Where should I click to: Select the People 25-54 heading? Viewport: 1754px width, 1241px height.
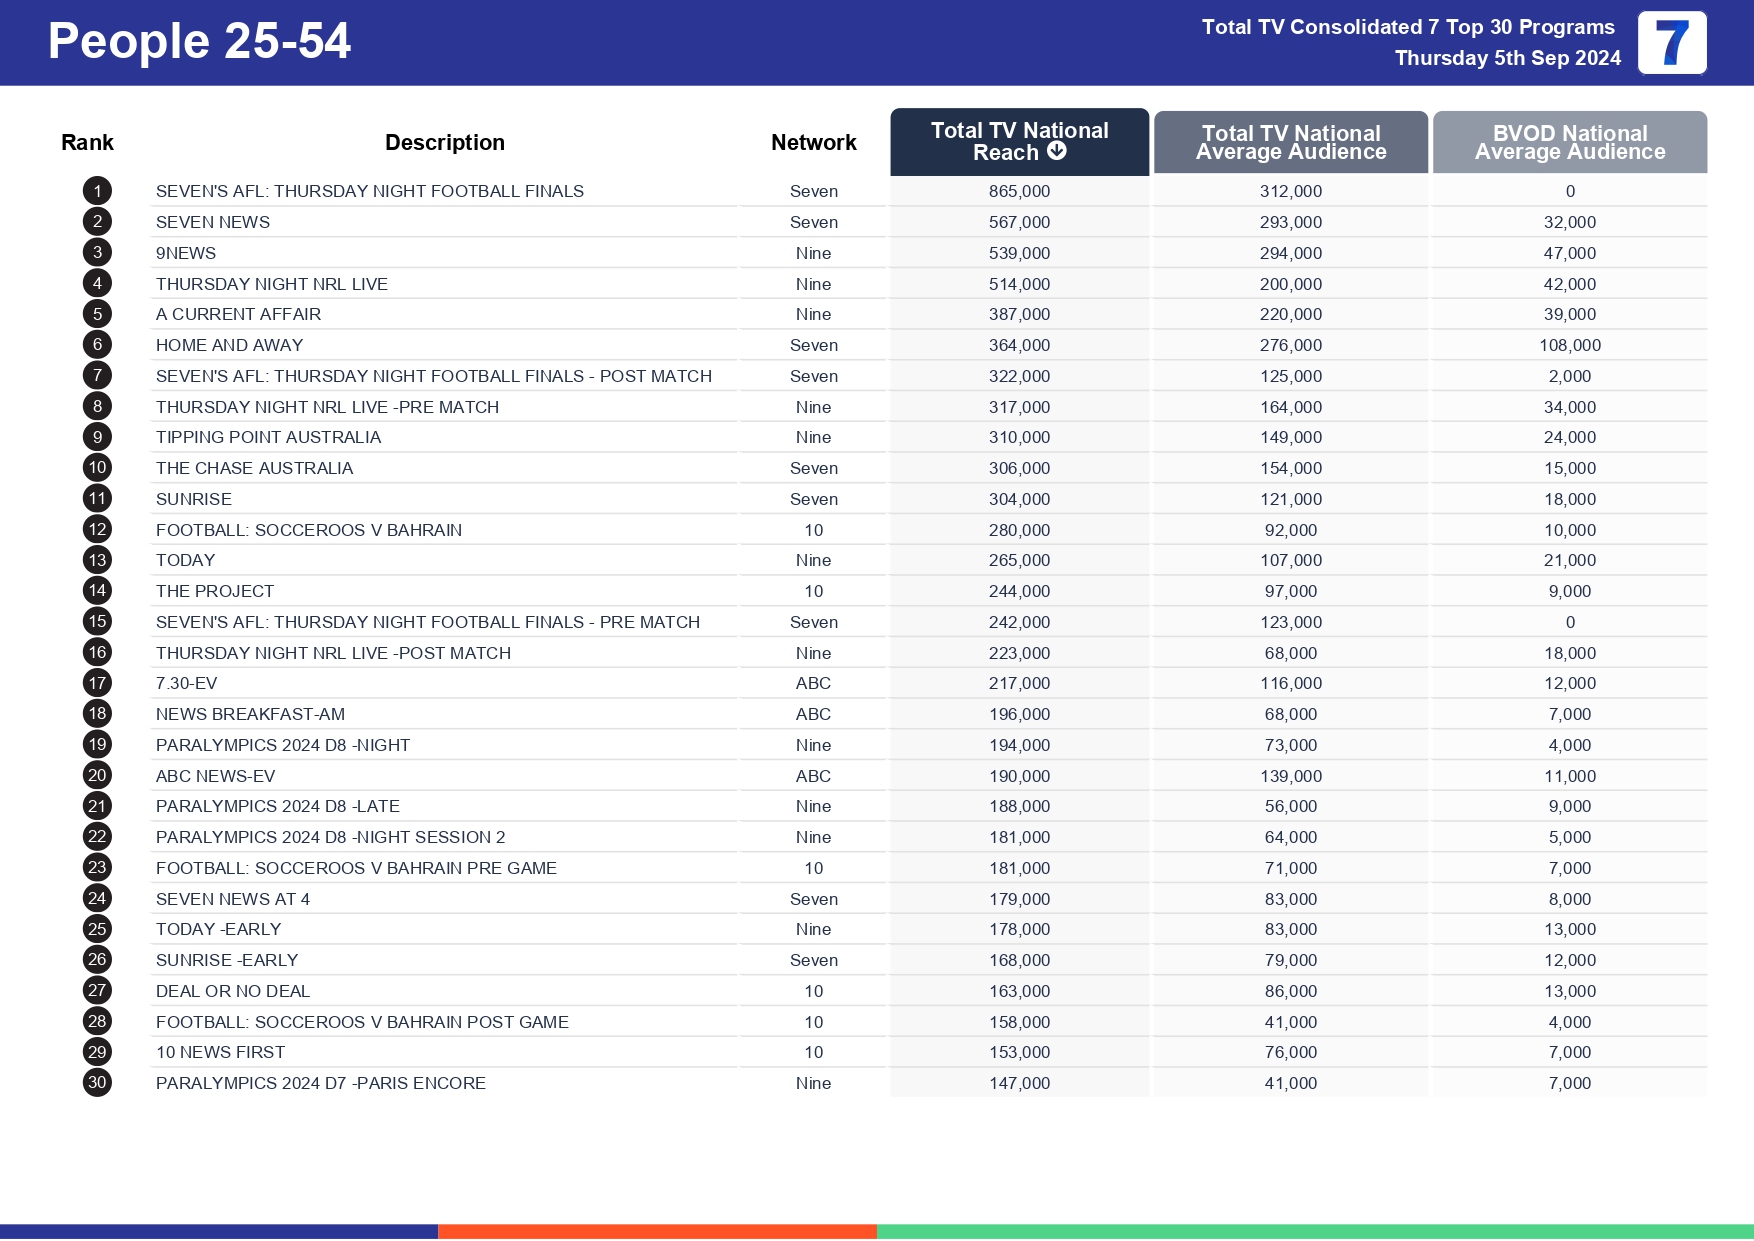pyautogui.click(x=200, y=42)
